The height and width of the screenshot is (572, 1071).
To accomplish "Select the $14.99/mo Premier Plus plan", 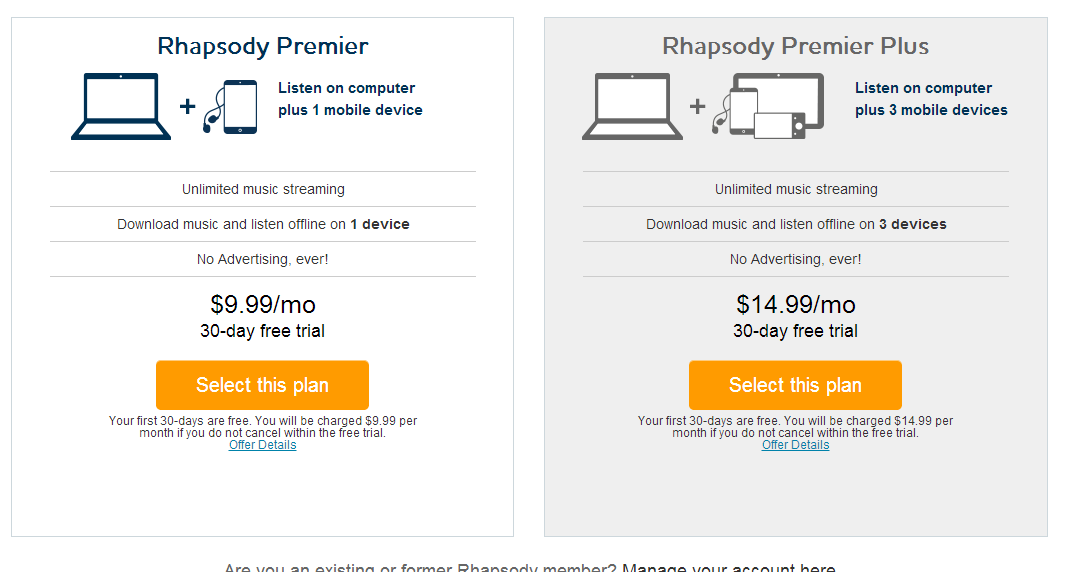I will [795, 385].
